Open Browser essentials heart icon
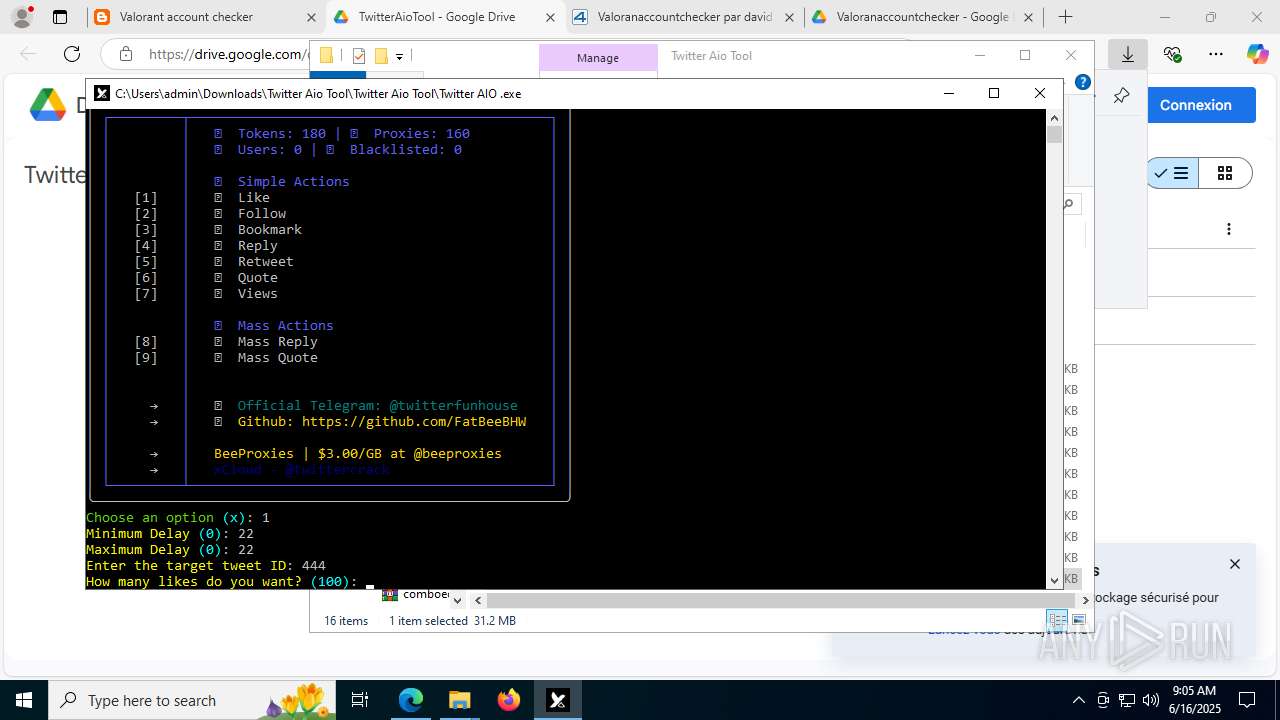Viewport: 1280px width, 720px height. pyautogui.click(x=1173, y=54)
